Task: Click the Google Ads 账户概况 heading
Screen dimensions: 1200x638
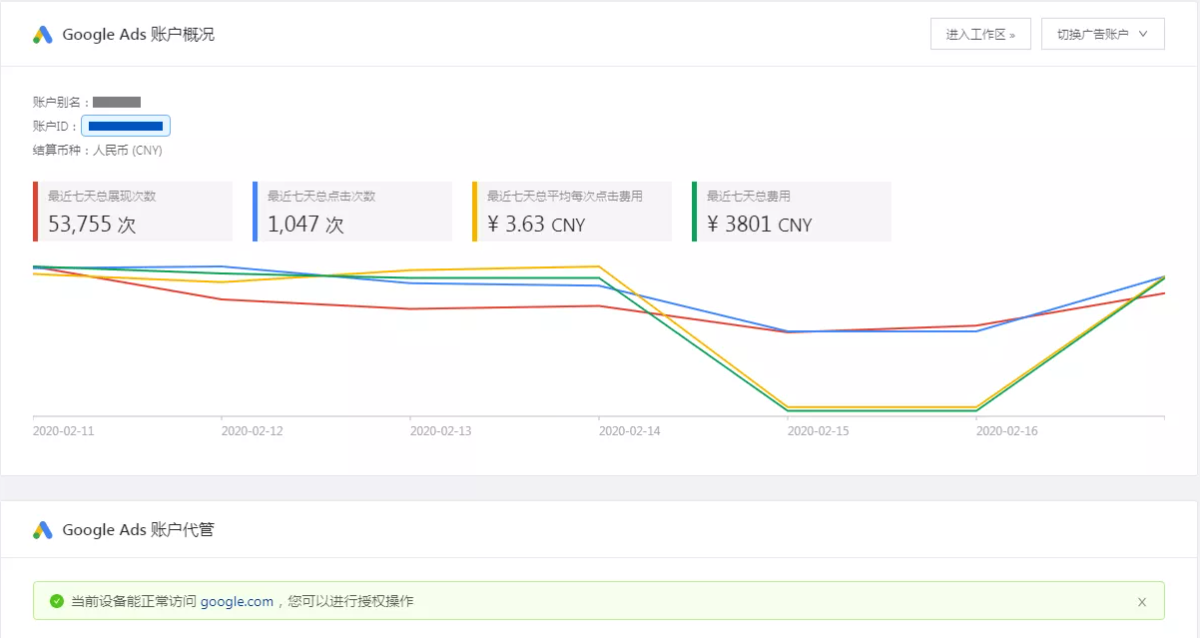Action: tap(138, 34)
